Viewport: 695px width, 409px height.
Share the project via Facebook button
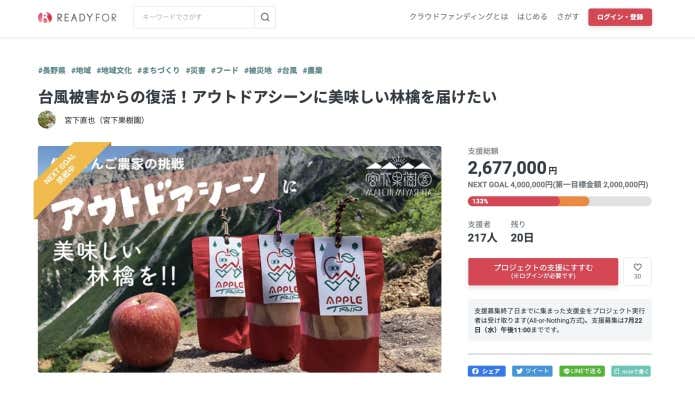tap(487, 371)
